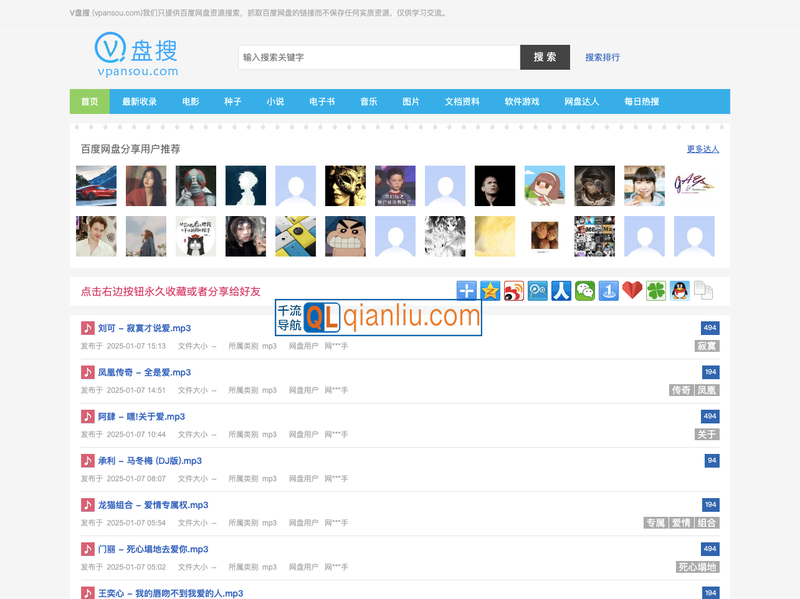This screenshot has height=599, width=800.
Task: Click the red heart share icon
Action: [632, 291]
